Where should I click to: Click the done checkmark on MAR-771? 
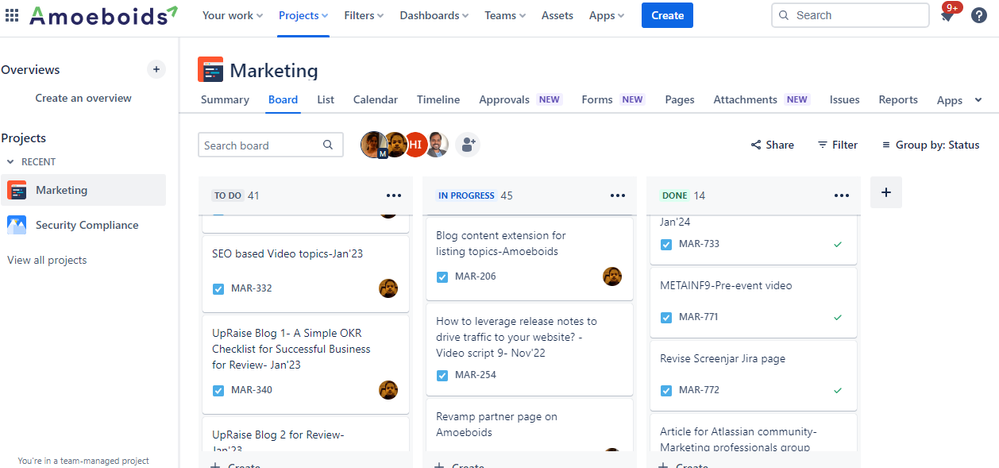click(x=838, y=317)
